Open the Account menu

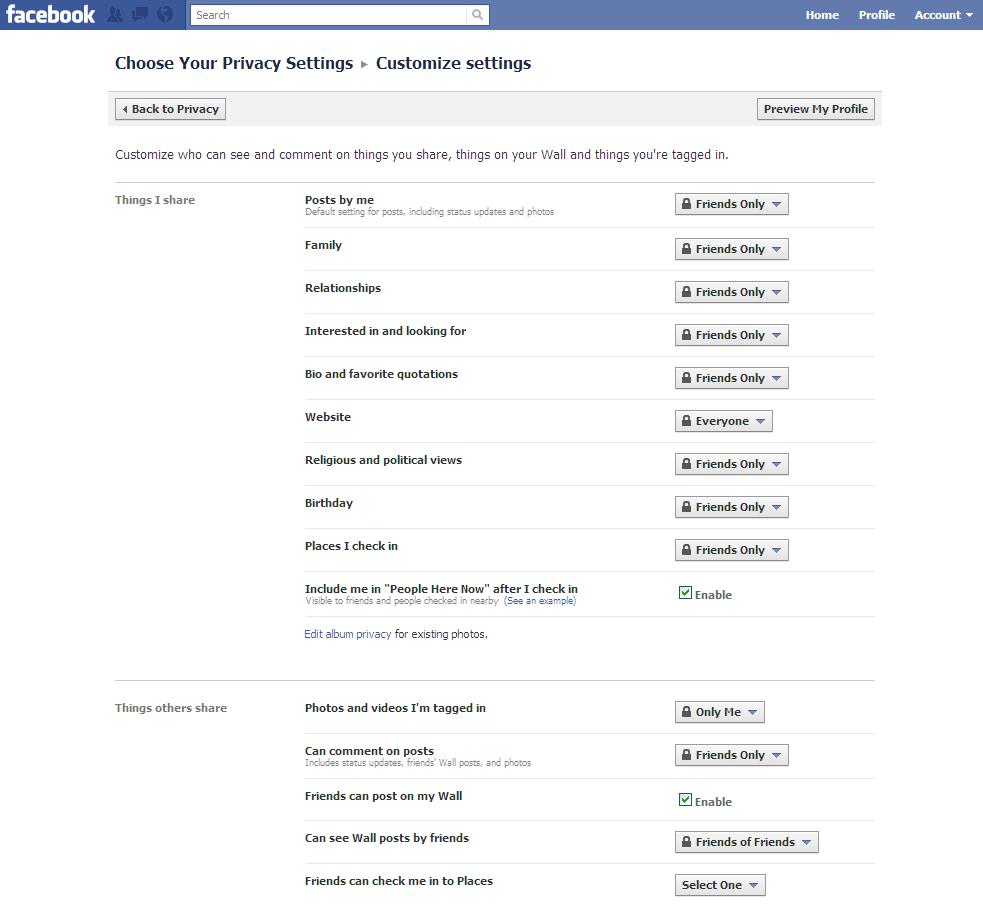tap(943, 14)
